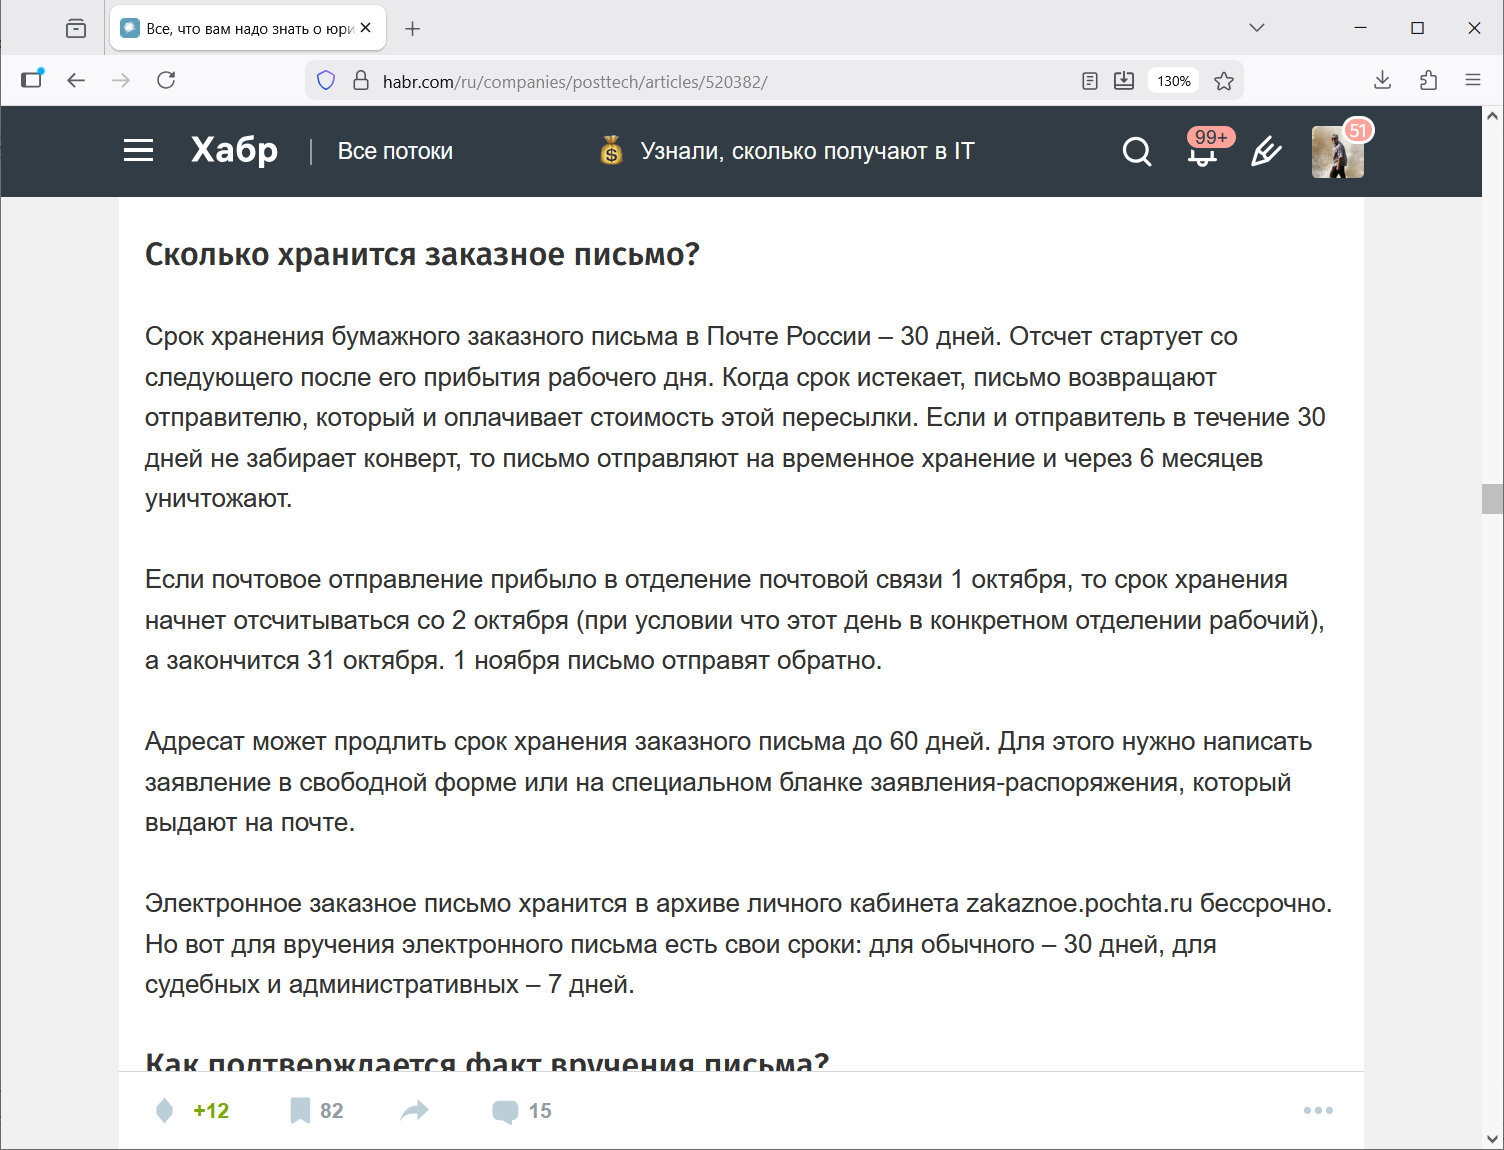Screen dimensions: 1504x1150
Task: Click the habr.com address bar
Action: click(700, 81)
